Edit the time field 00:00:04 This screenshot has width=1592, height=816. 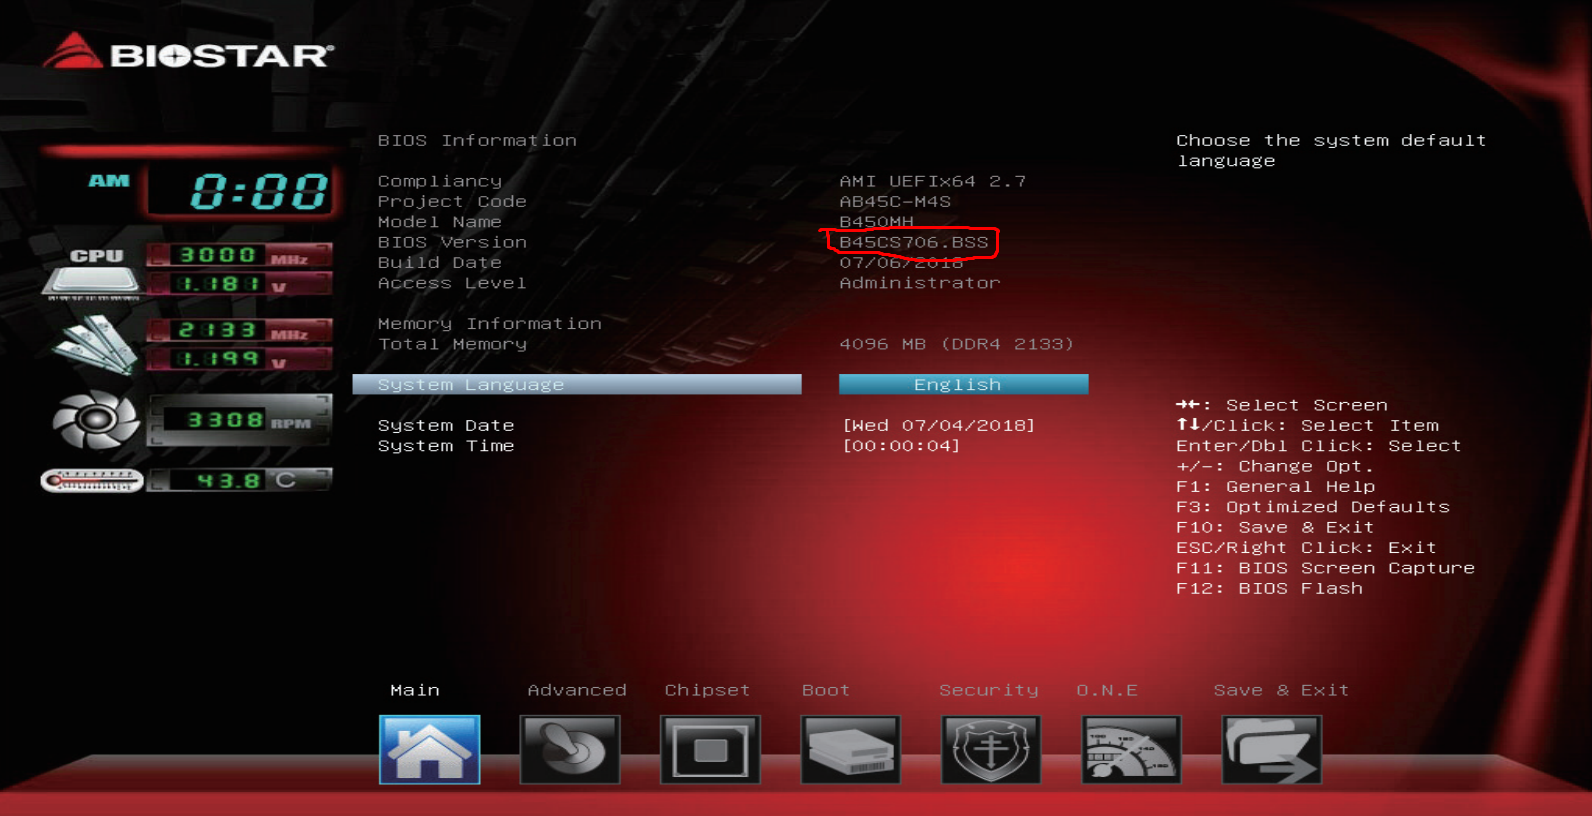point(901,446)
